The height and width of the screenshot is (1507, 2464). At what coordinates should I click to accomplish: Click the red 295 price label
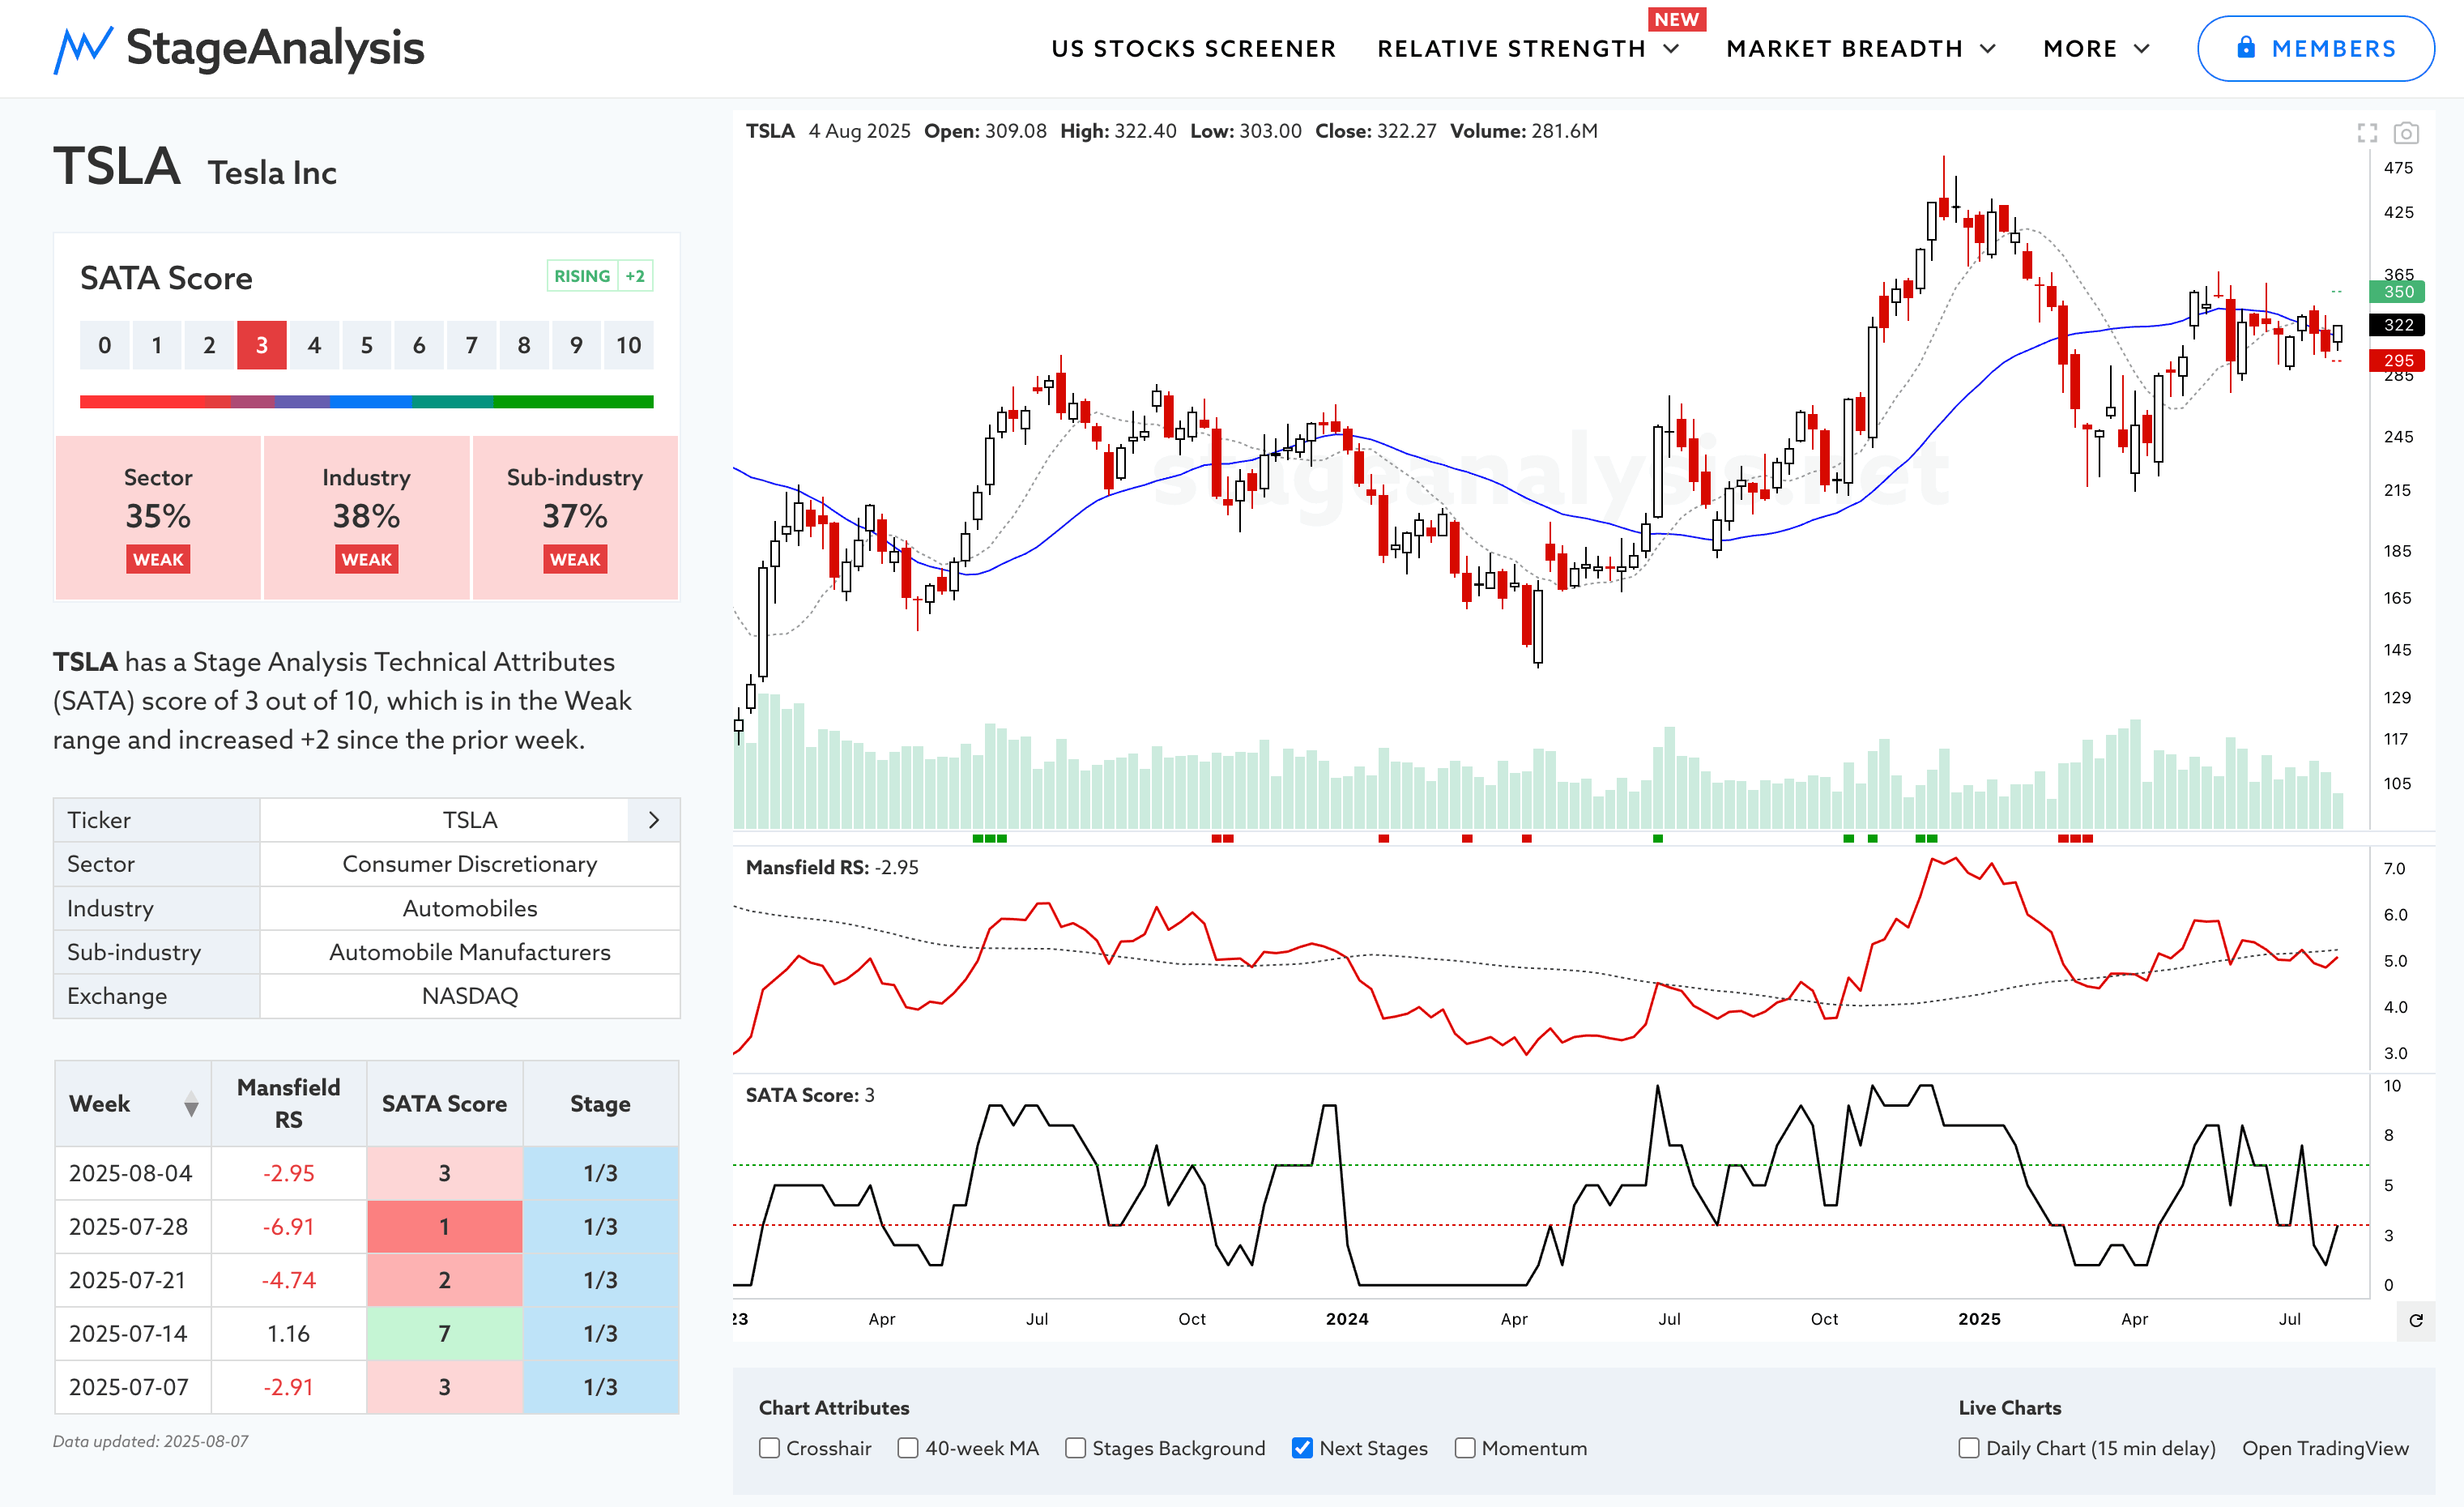pyautogui.click(x=2398, y=360)
